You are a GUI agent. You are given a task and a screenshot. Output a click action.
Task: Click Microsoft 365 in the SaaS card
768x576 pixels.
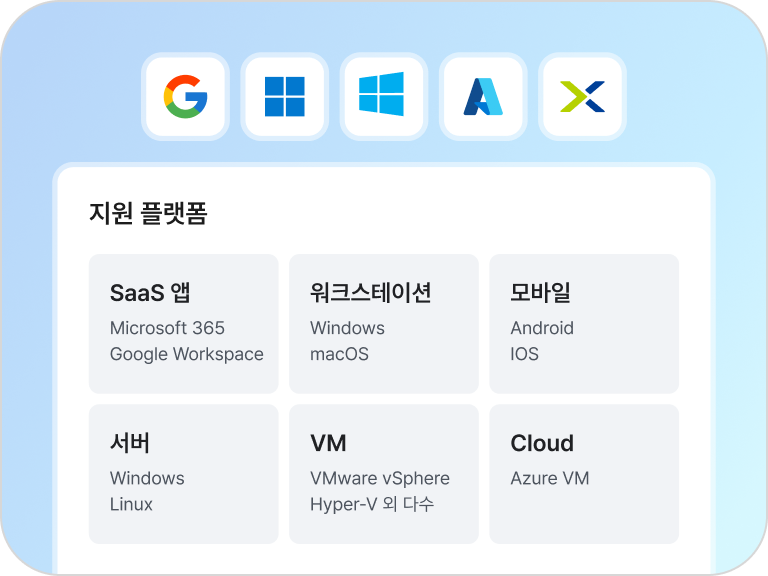click(167, 328)
